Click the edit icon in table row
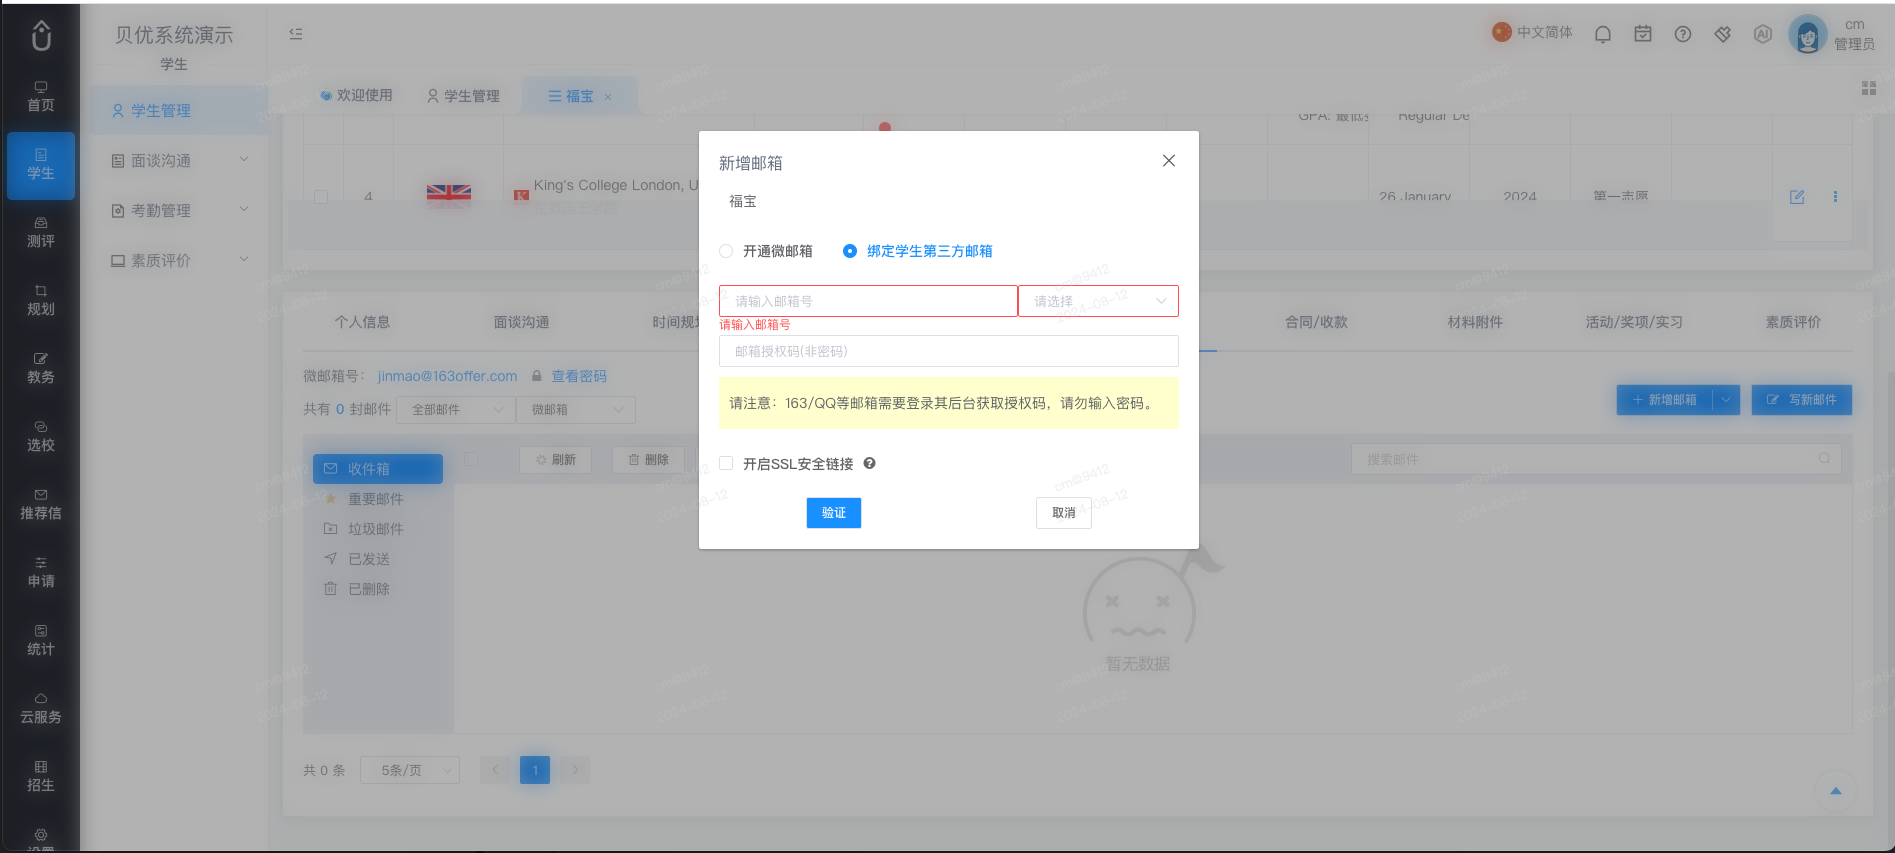 click(1797, 197)
